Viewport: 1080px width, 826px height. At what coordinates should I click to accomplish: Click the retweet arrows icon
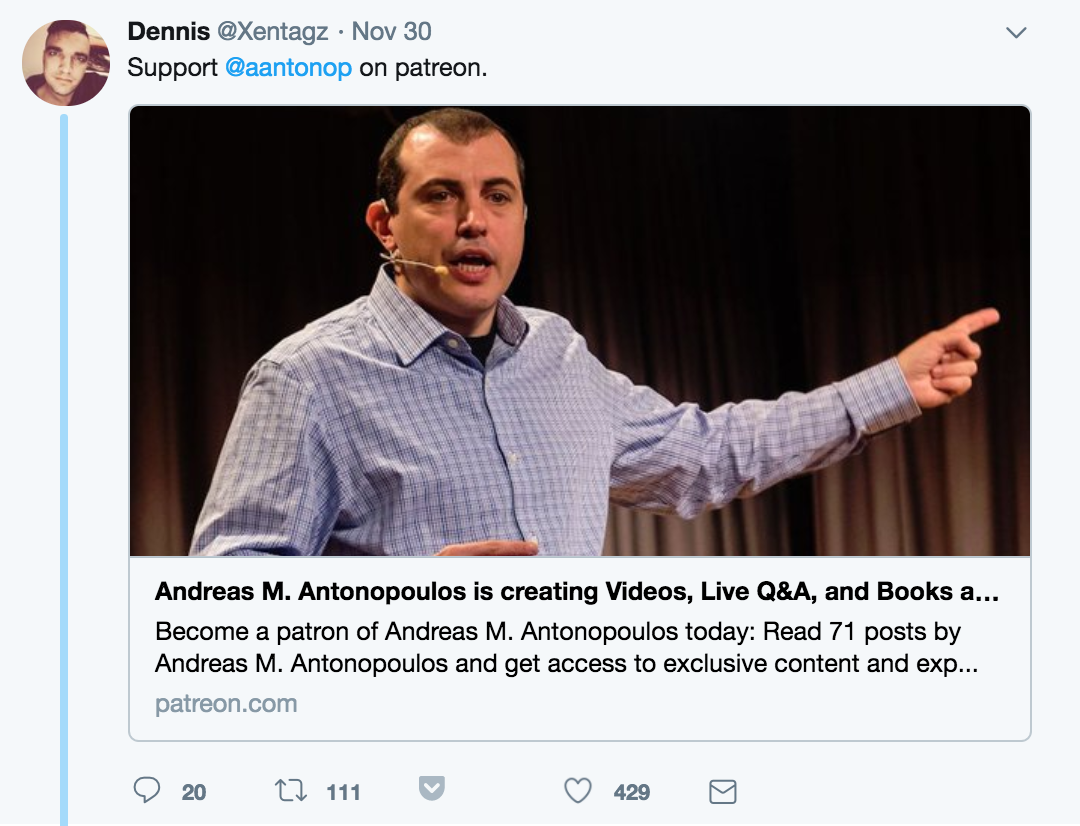[290, 791]
